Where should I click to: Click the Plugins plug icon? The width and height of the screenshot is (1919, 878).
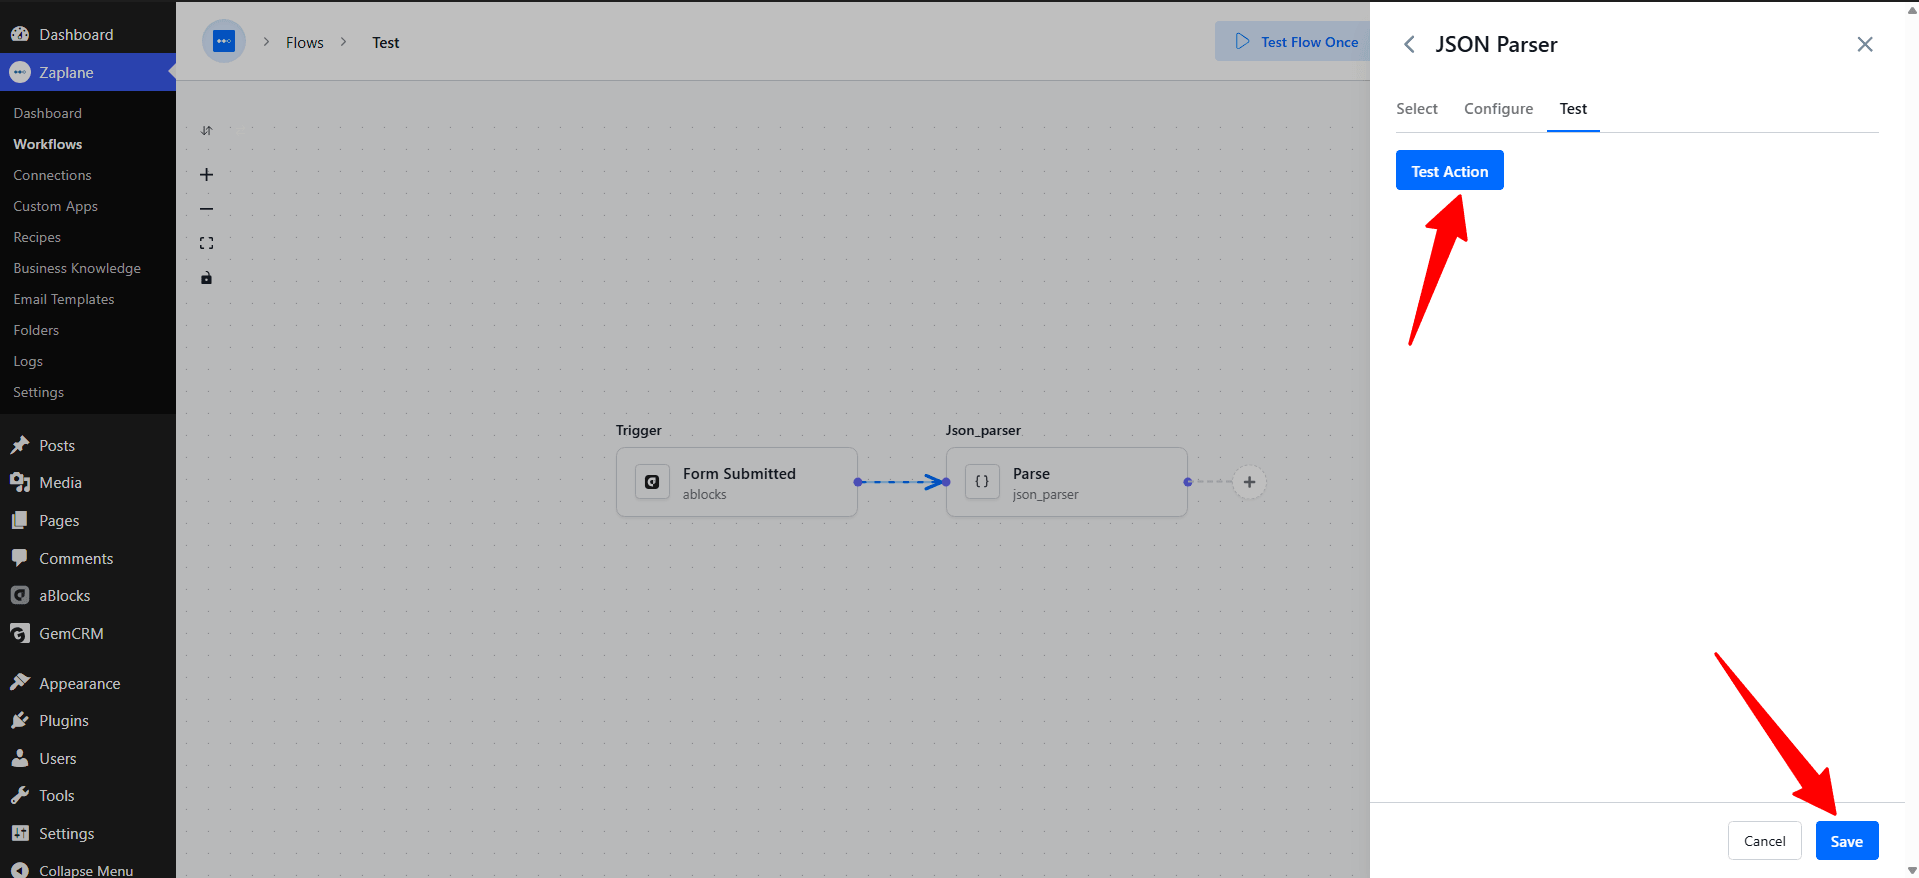(20, 720)
